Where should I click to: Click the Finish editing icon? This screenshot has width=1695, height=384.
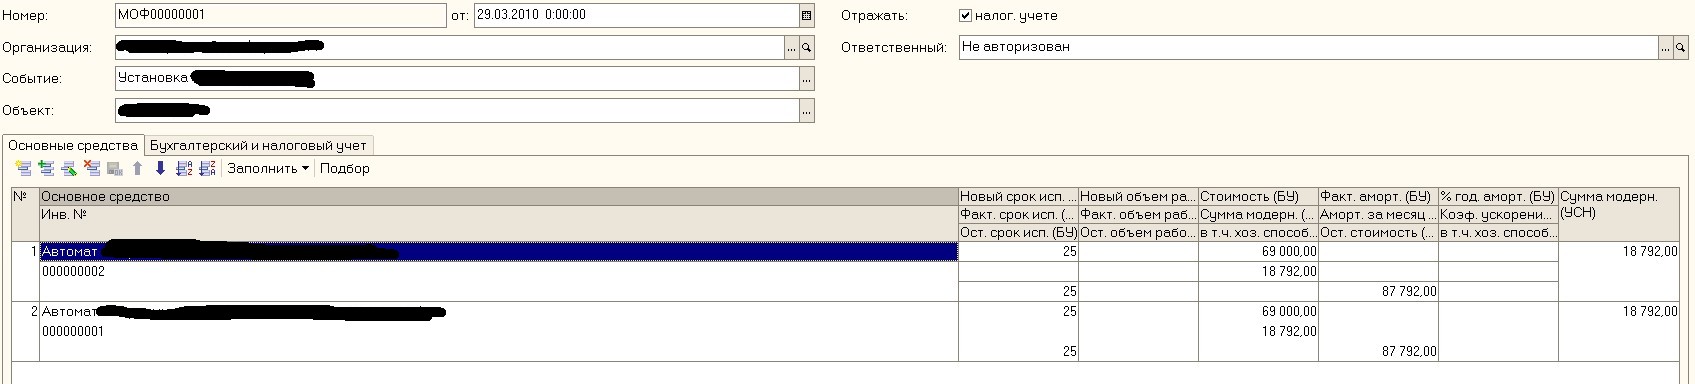click(114, 168)
